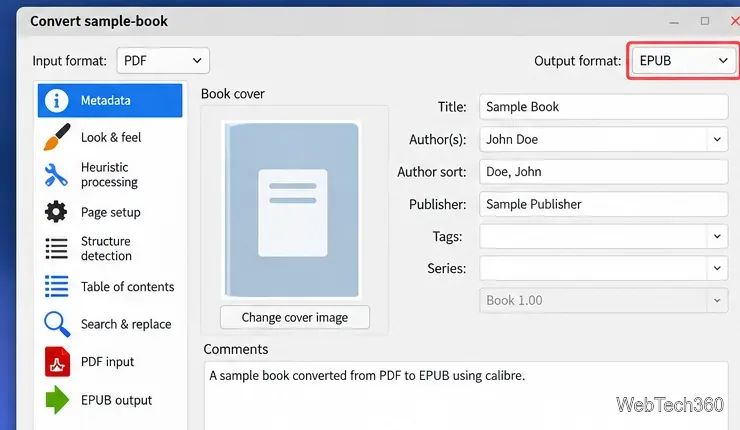Click the Change cover image button
Screen dimensions: 740x430
tap(295, 318)
